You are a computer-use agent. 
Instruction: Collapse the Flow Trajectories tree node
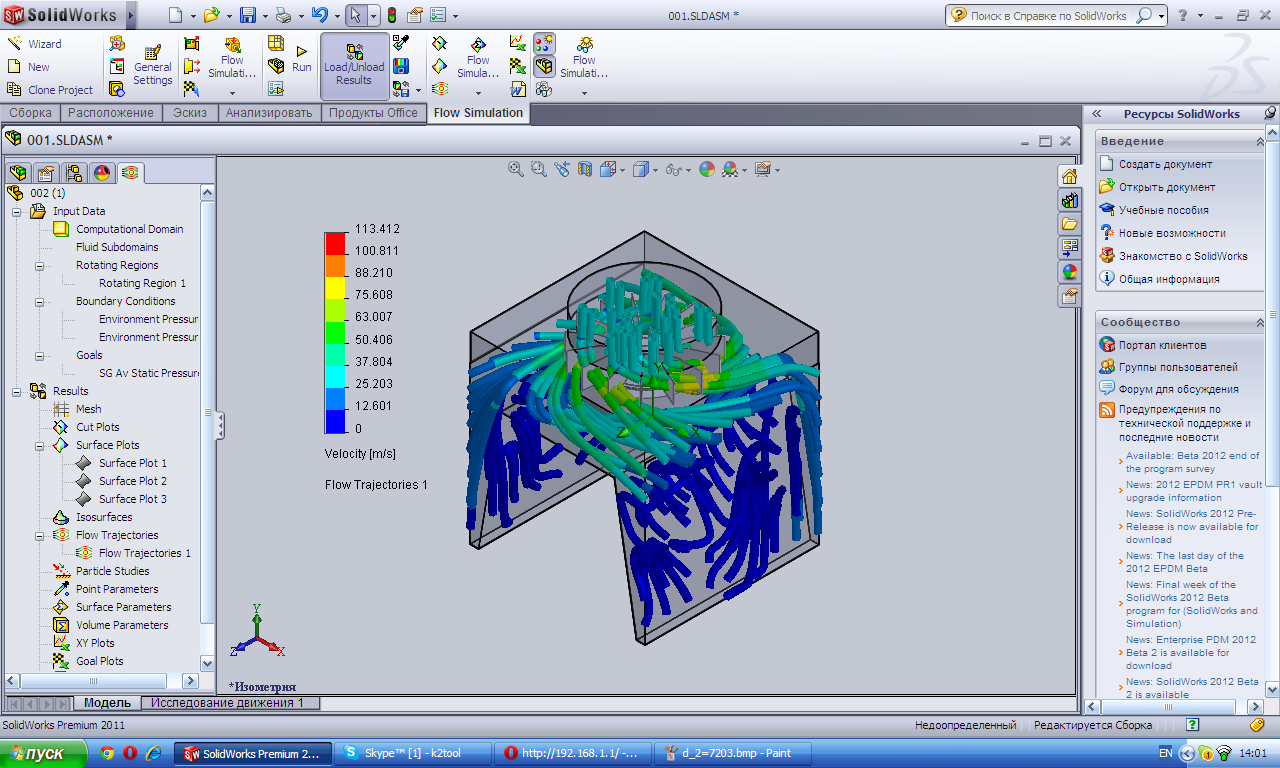[40, 535]
